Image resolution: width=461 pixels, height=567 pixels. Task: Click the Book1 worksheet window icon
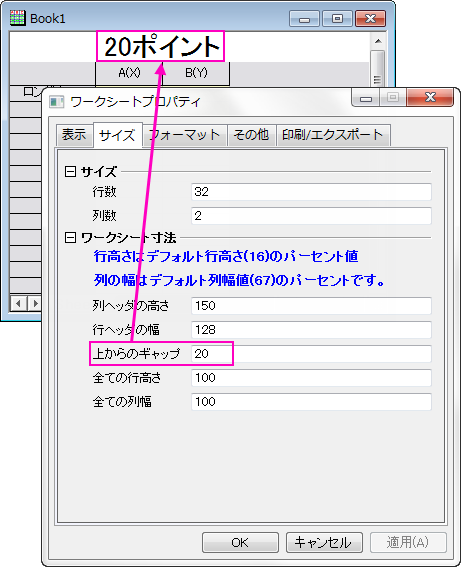pyautogui.click(x=17, y=18)
